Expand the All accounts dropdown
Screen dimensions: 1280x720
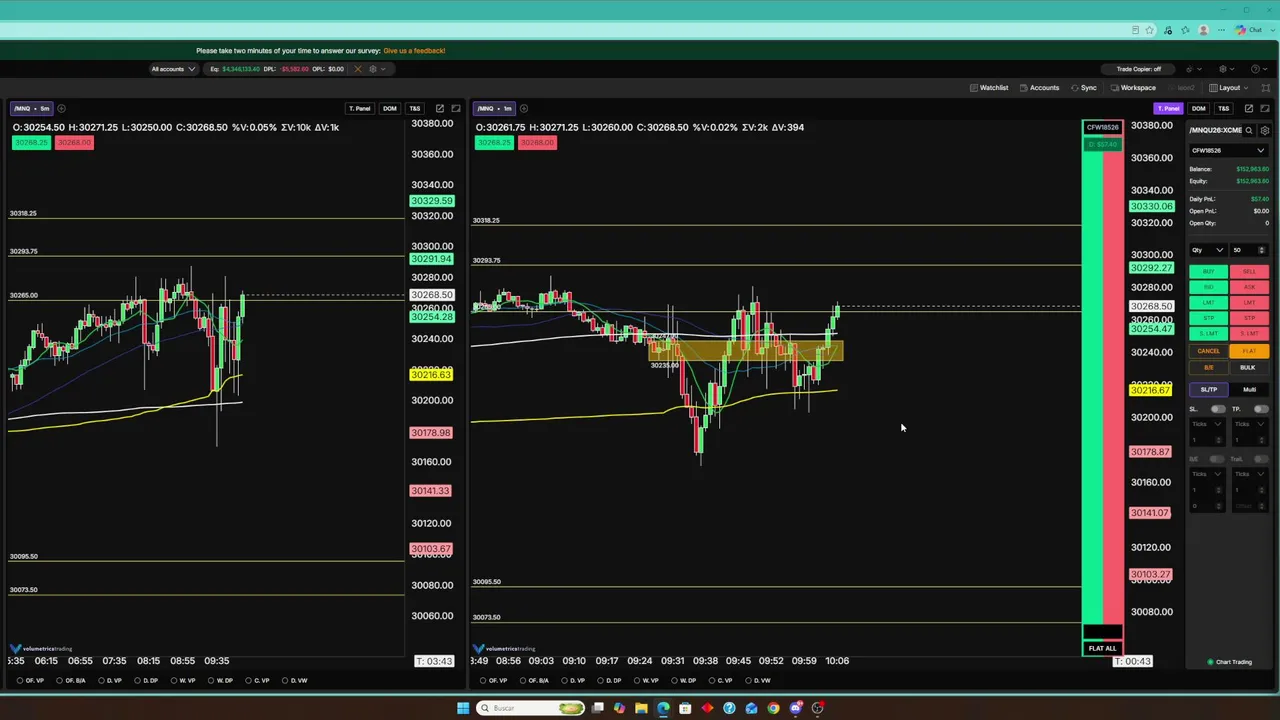click(x=173, y=69)
